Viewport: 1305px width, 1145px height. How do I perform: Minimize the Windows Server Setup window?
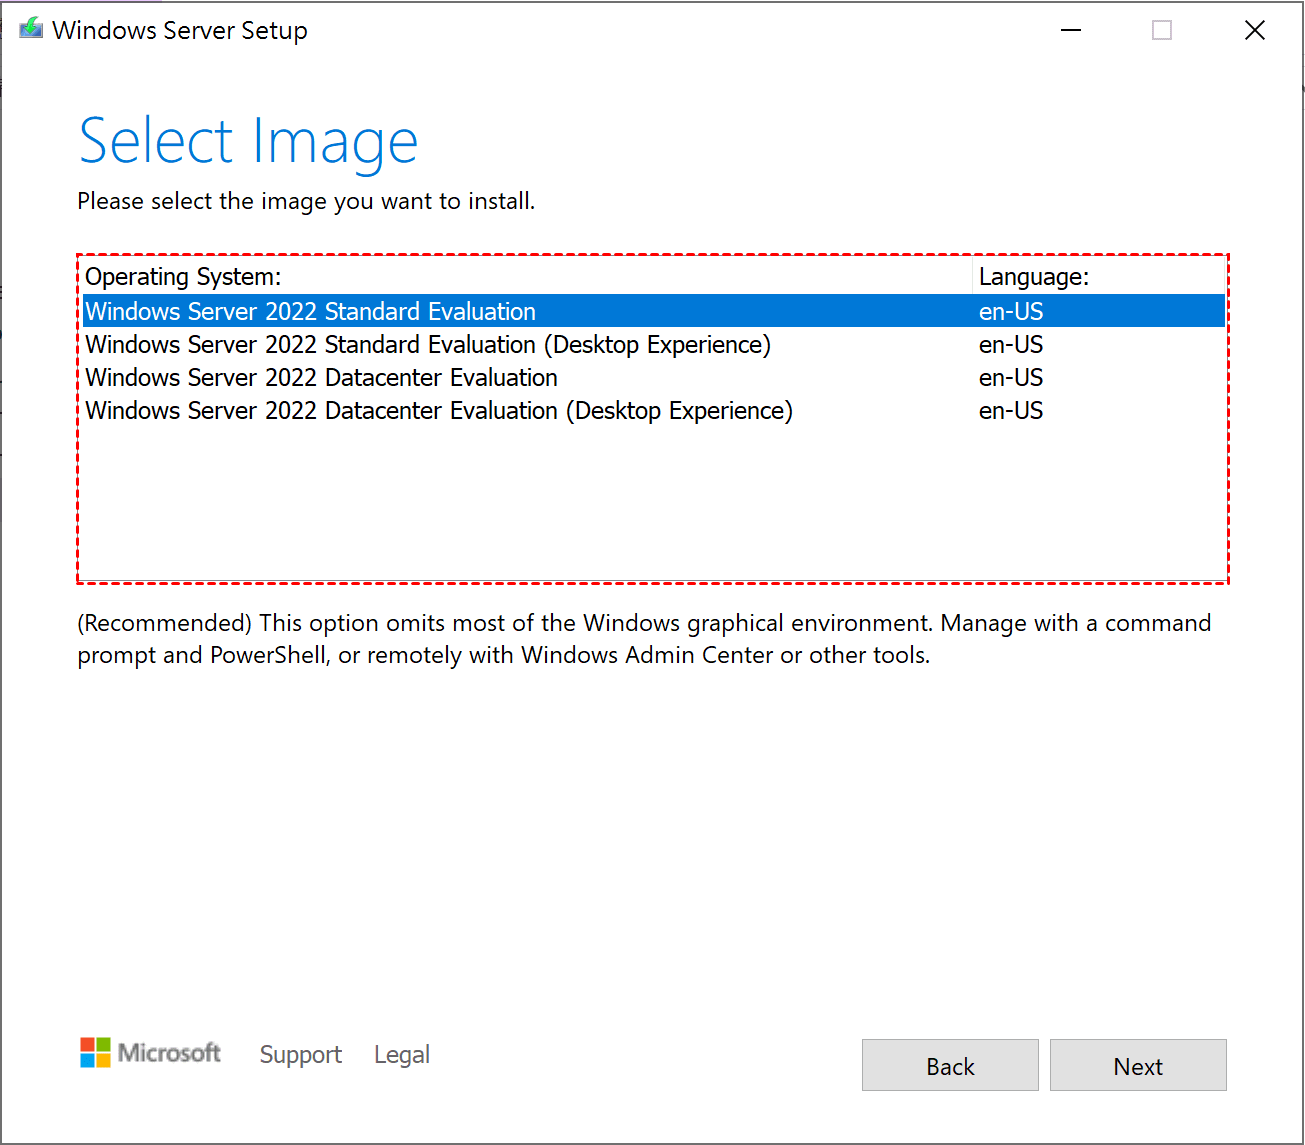pyautogui.click(x=1071, y=30)
